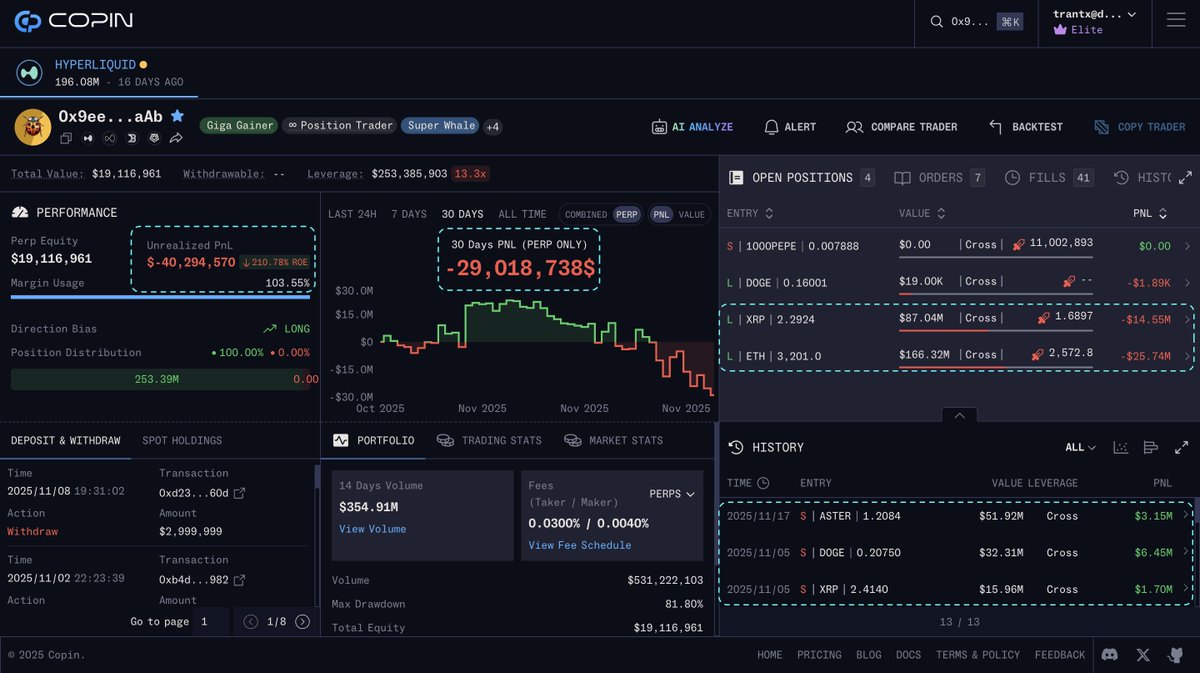The width and height of the screenshot is (1200, 673).
Task: Select 7 DAYS time range
Action: (409, 214)
